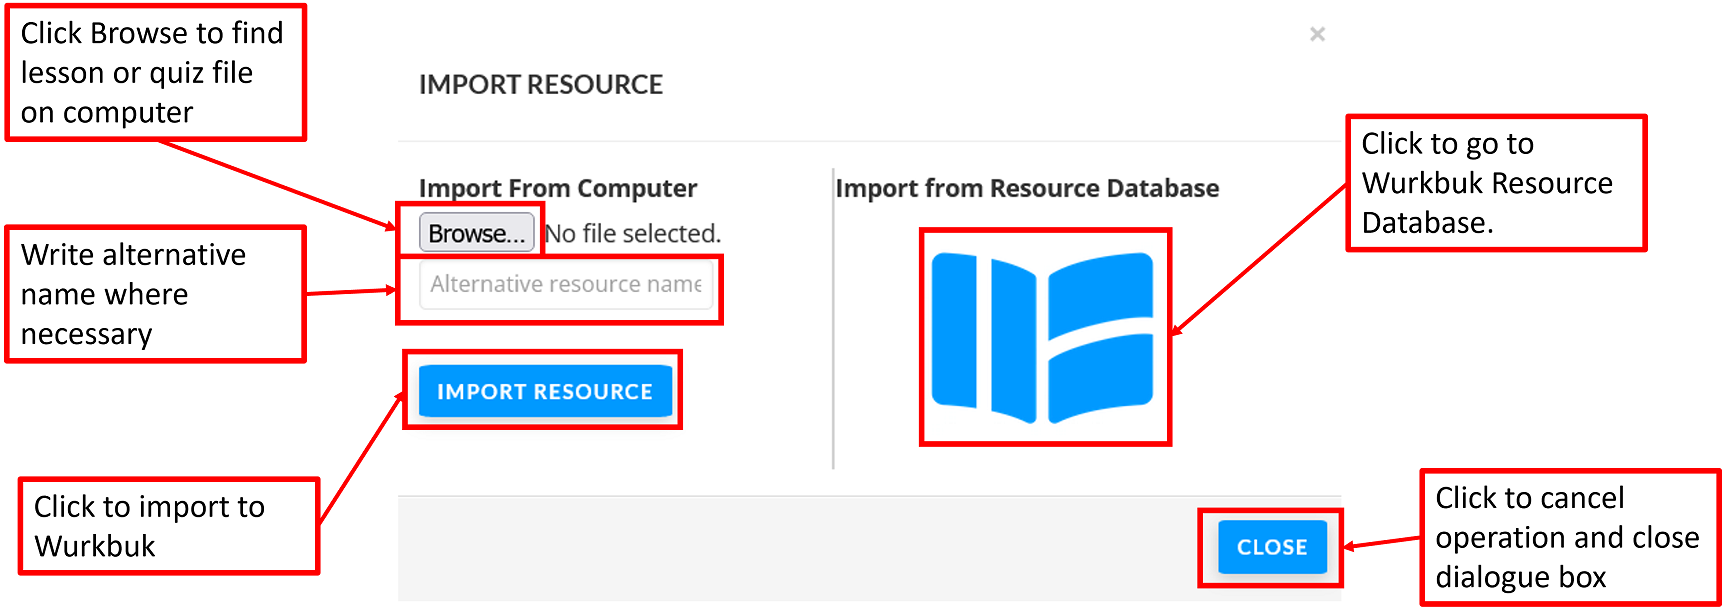Click the "Click to cancel operation" callout
The image size is (1728, 616).
(x=1568, y=538)
